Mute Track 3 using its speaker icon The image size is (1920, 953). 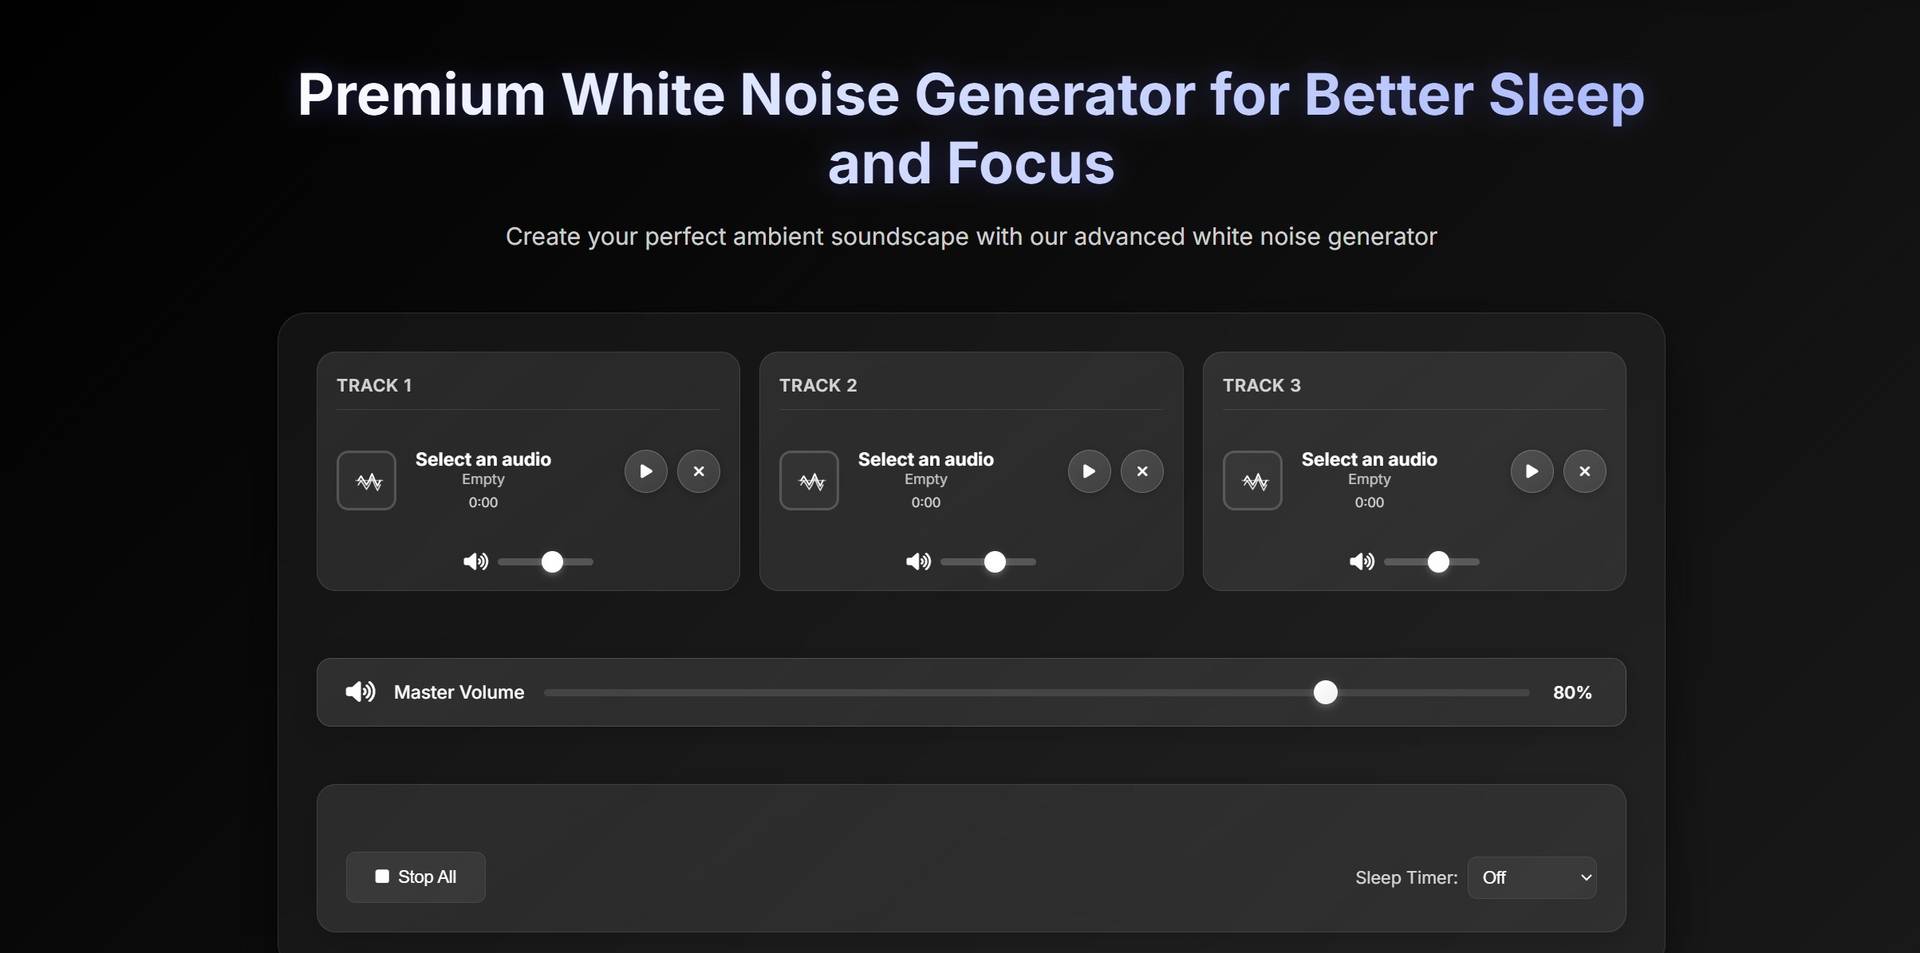[x=1361, y=561]
